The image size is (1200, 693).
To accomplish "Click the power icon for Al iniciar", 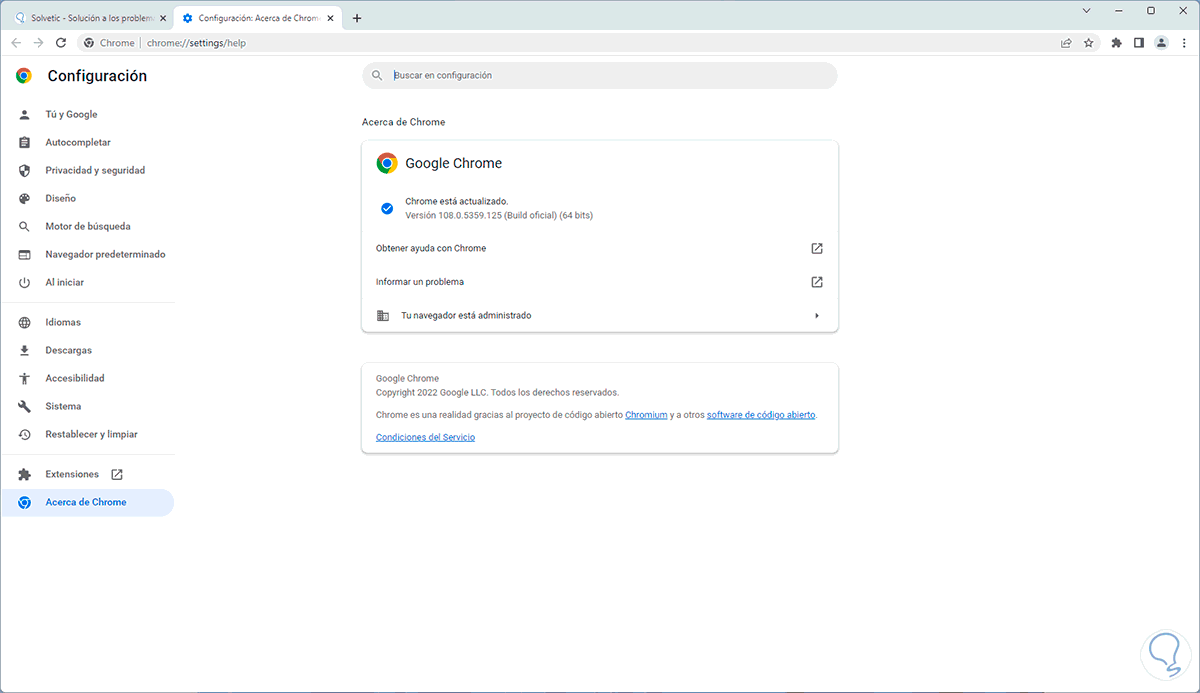I will 24,282.
